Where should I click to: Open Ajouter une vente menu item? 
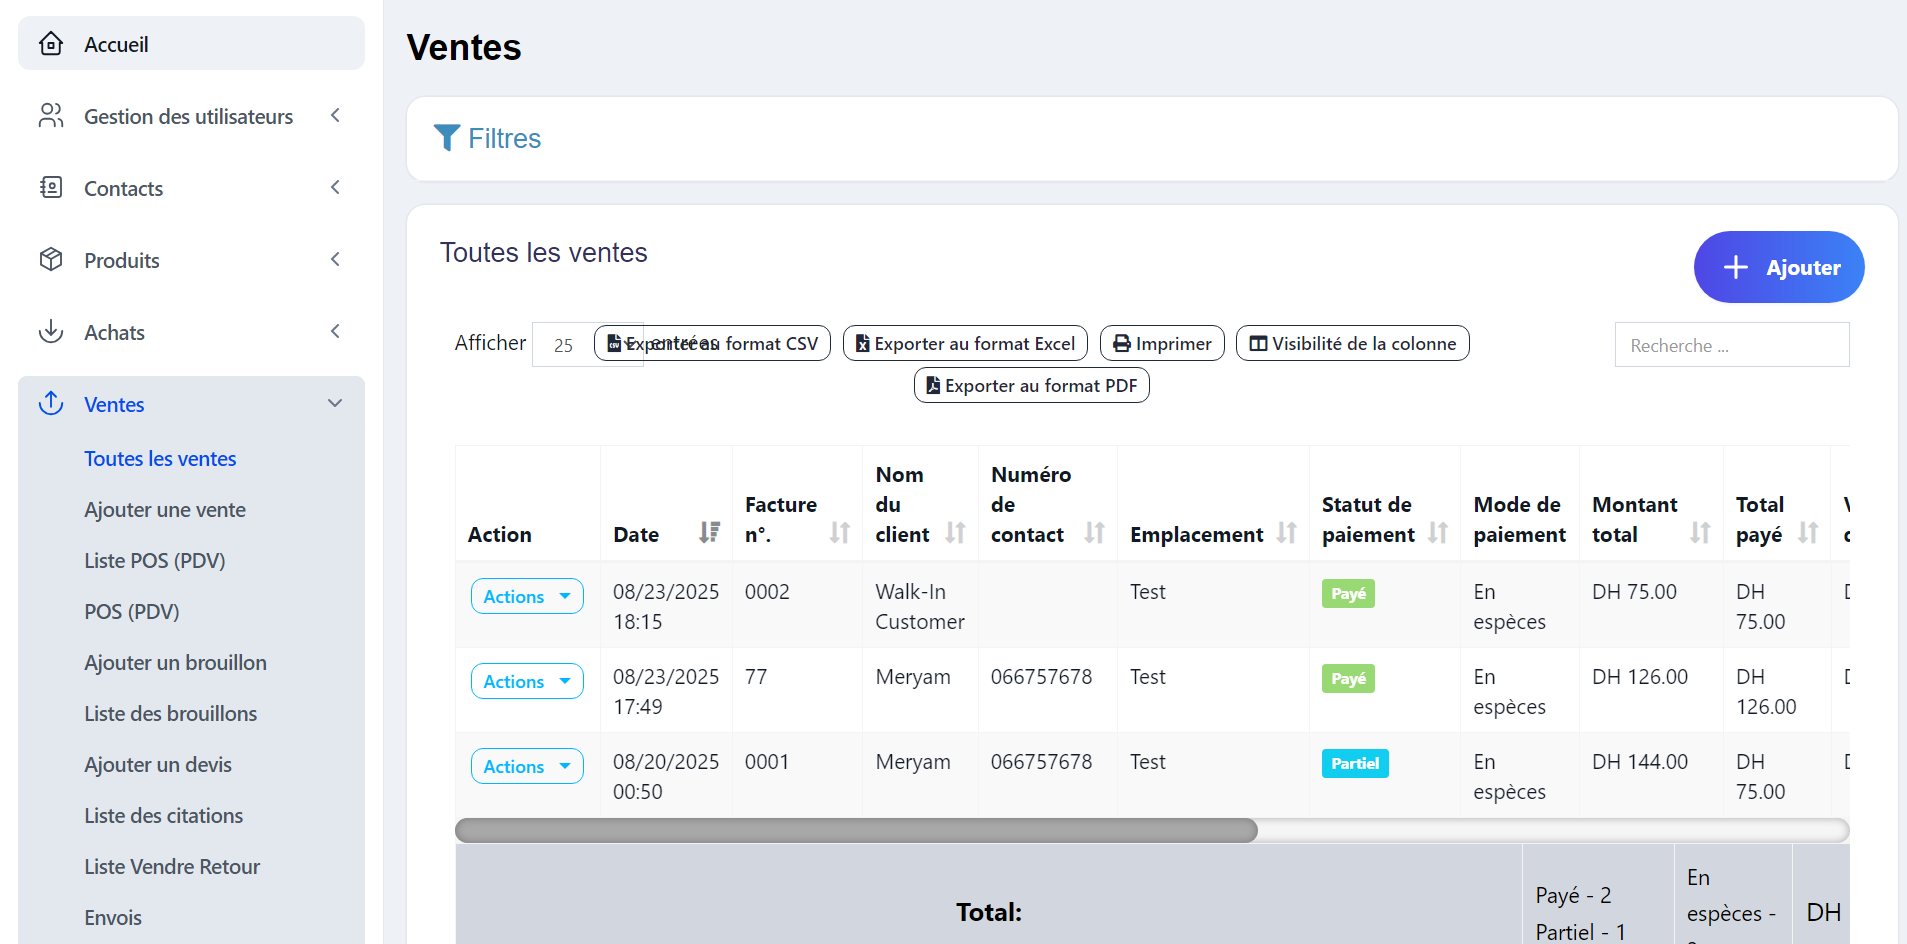[x=165, y=510]
